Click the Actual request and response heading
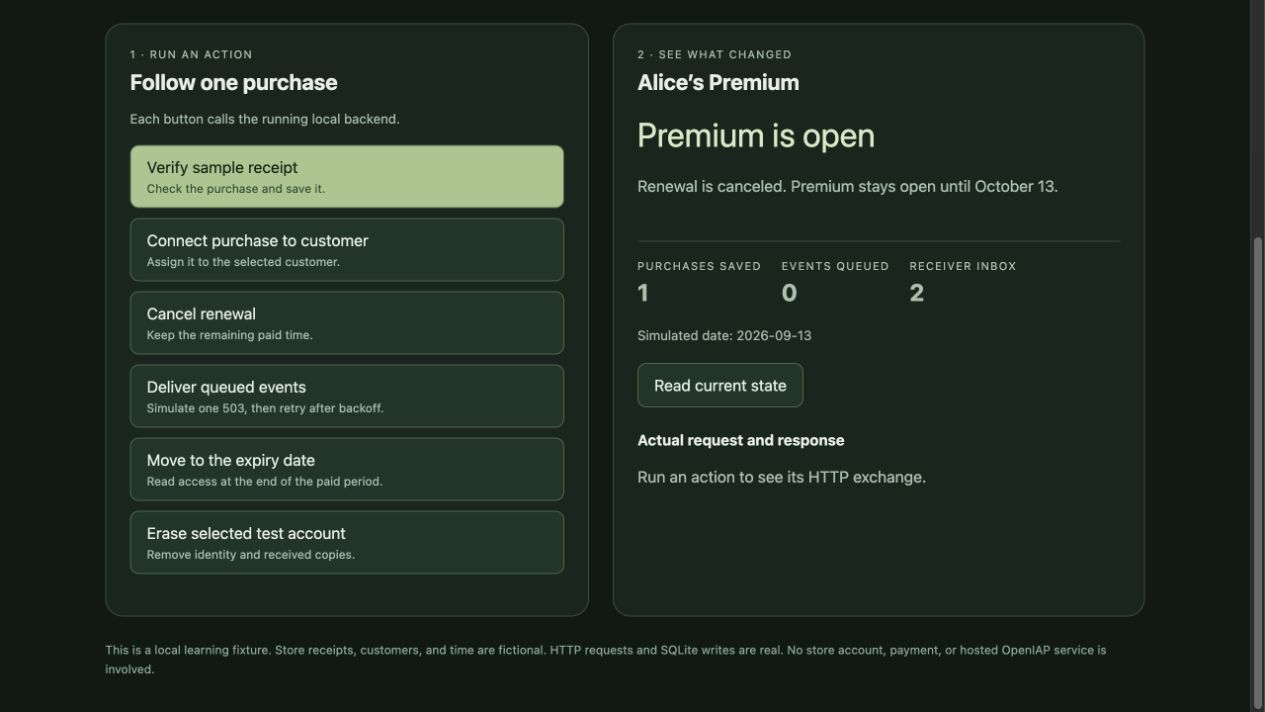 click(741, 440)
